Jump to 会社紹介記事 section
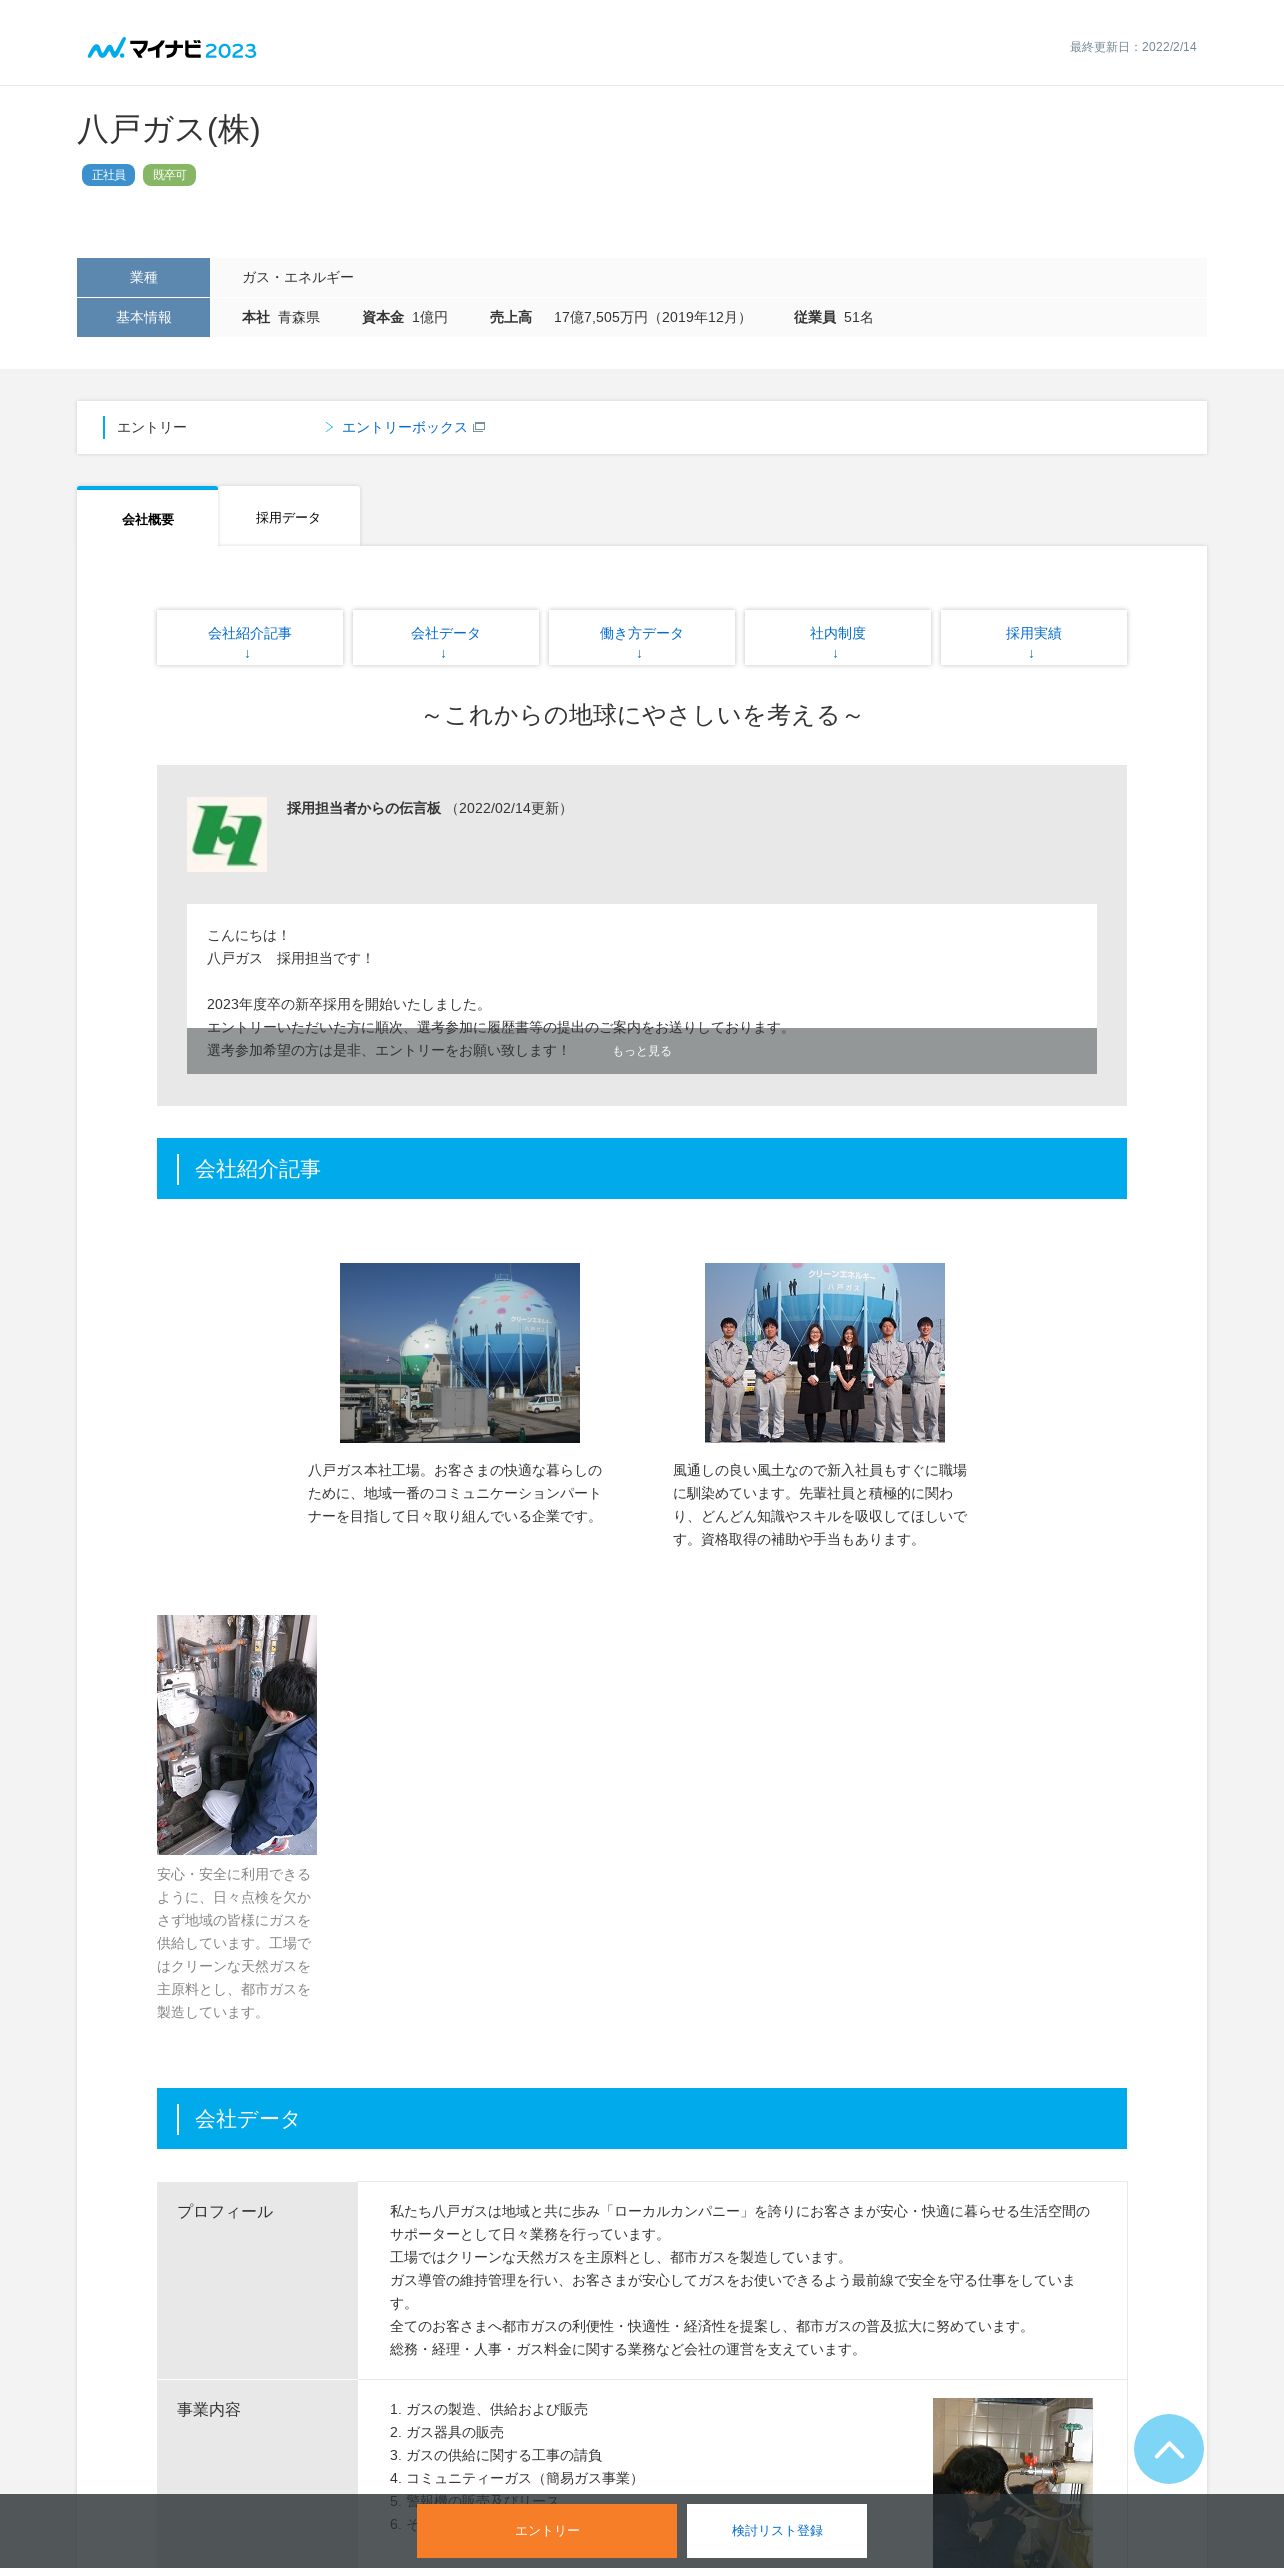The image size is (1284, 2568). [250, 637]
